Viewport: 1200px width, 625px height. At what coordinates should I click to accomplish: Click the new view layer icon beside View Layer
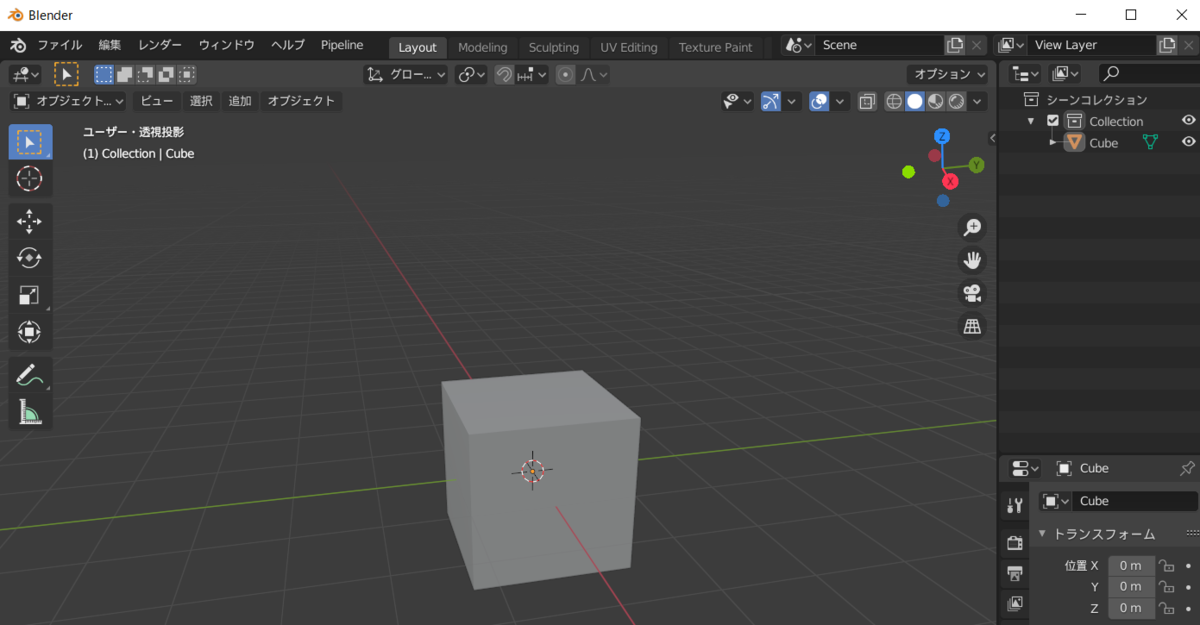[x=1167, y=45]
